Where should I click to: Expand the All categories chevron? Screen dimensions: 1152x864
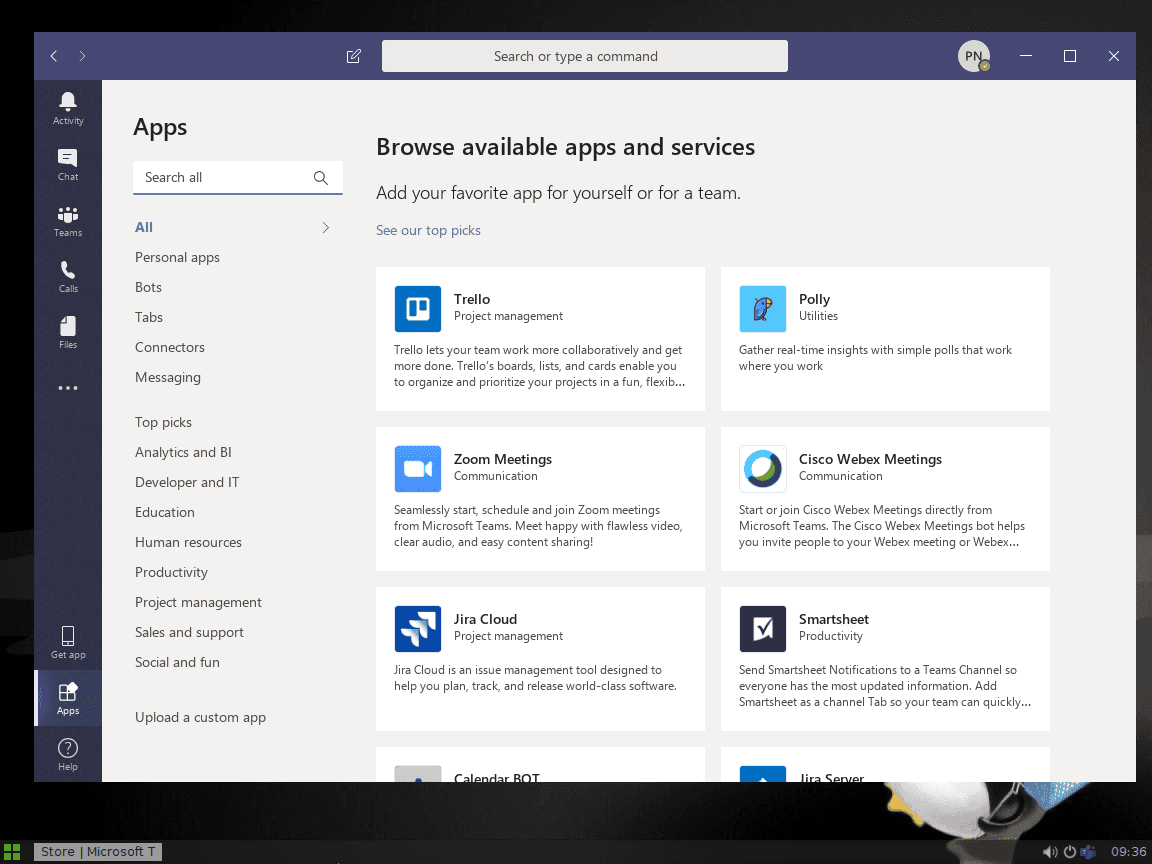[325, 227]
